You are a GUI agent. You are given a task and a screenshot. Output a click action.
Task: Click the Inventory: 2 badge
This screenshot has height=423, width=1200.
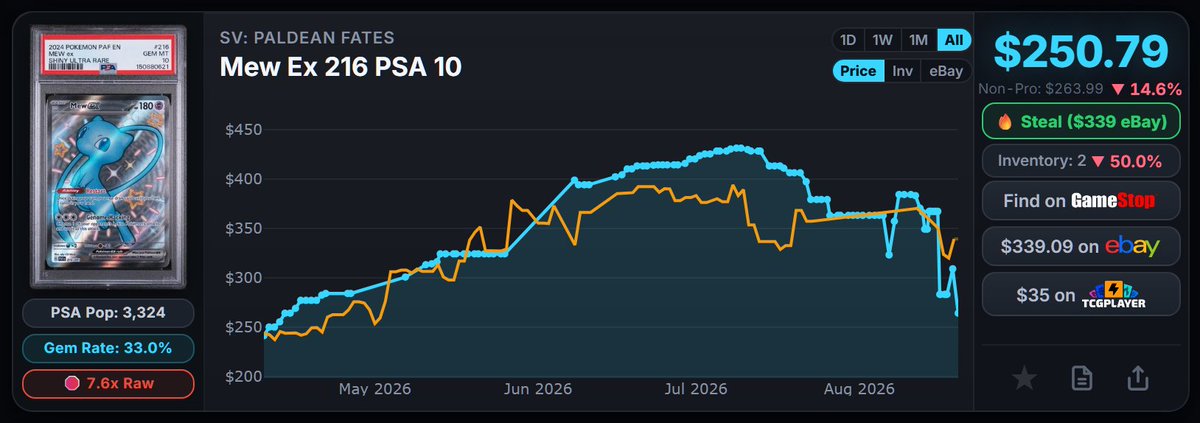tap(1079, 161)
